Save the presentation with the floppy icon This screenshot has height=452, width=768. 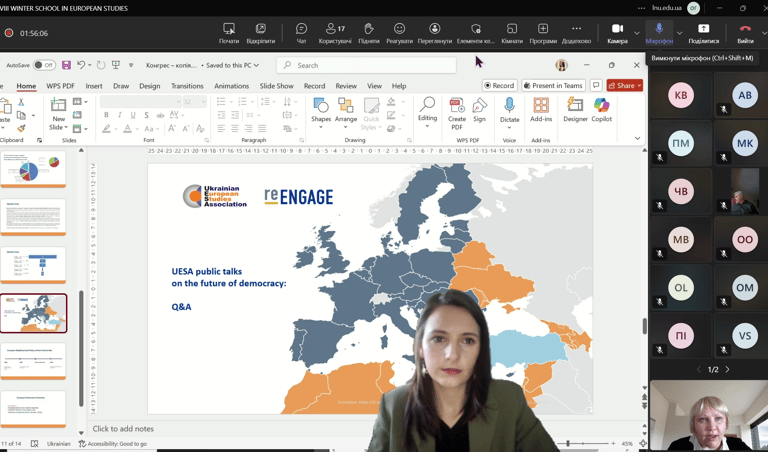[66, 65]
